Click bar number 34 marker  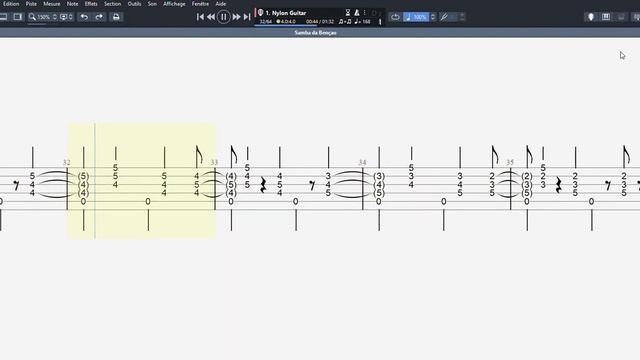362,162
